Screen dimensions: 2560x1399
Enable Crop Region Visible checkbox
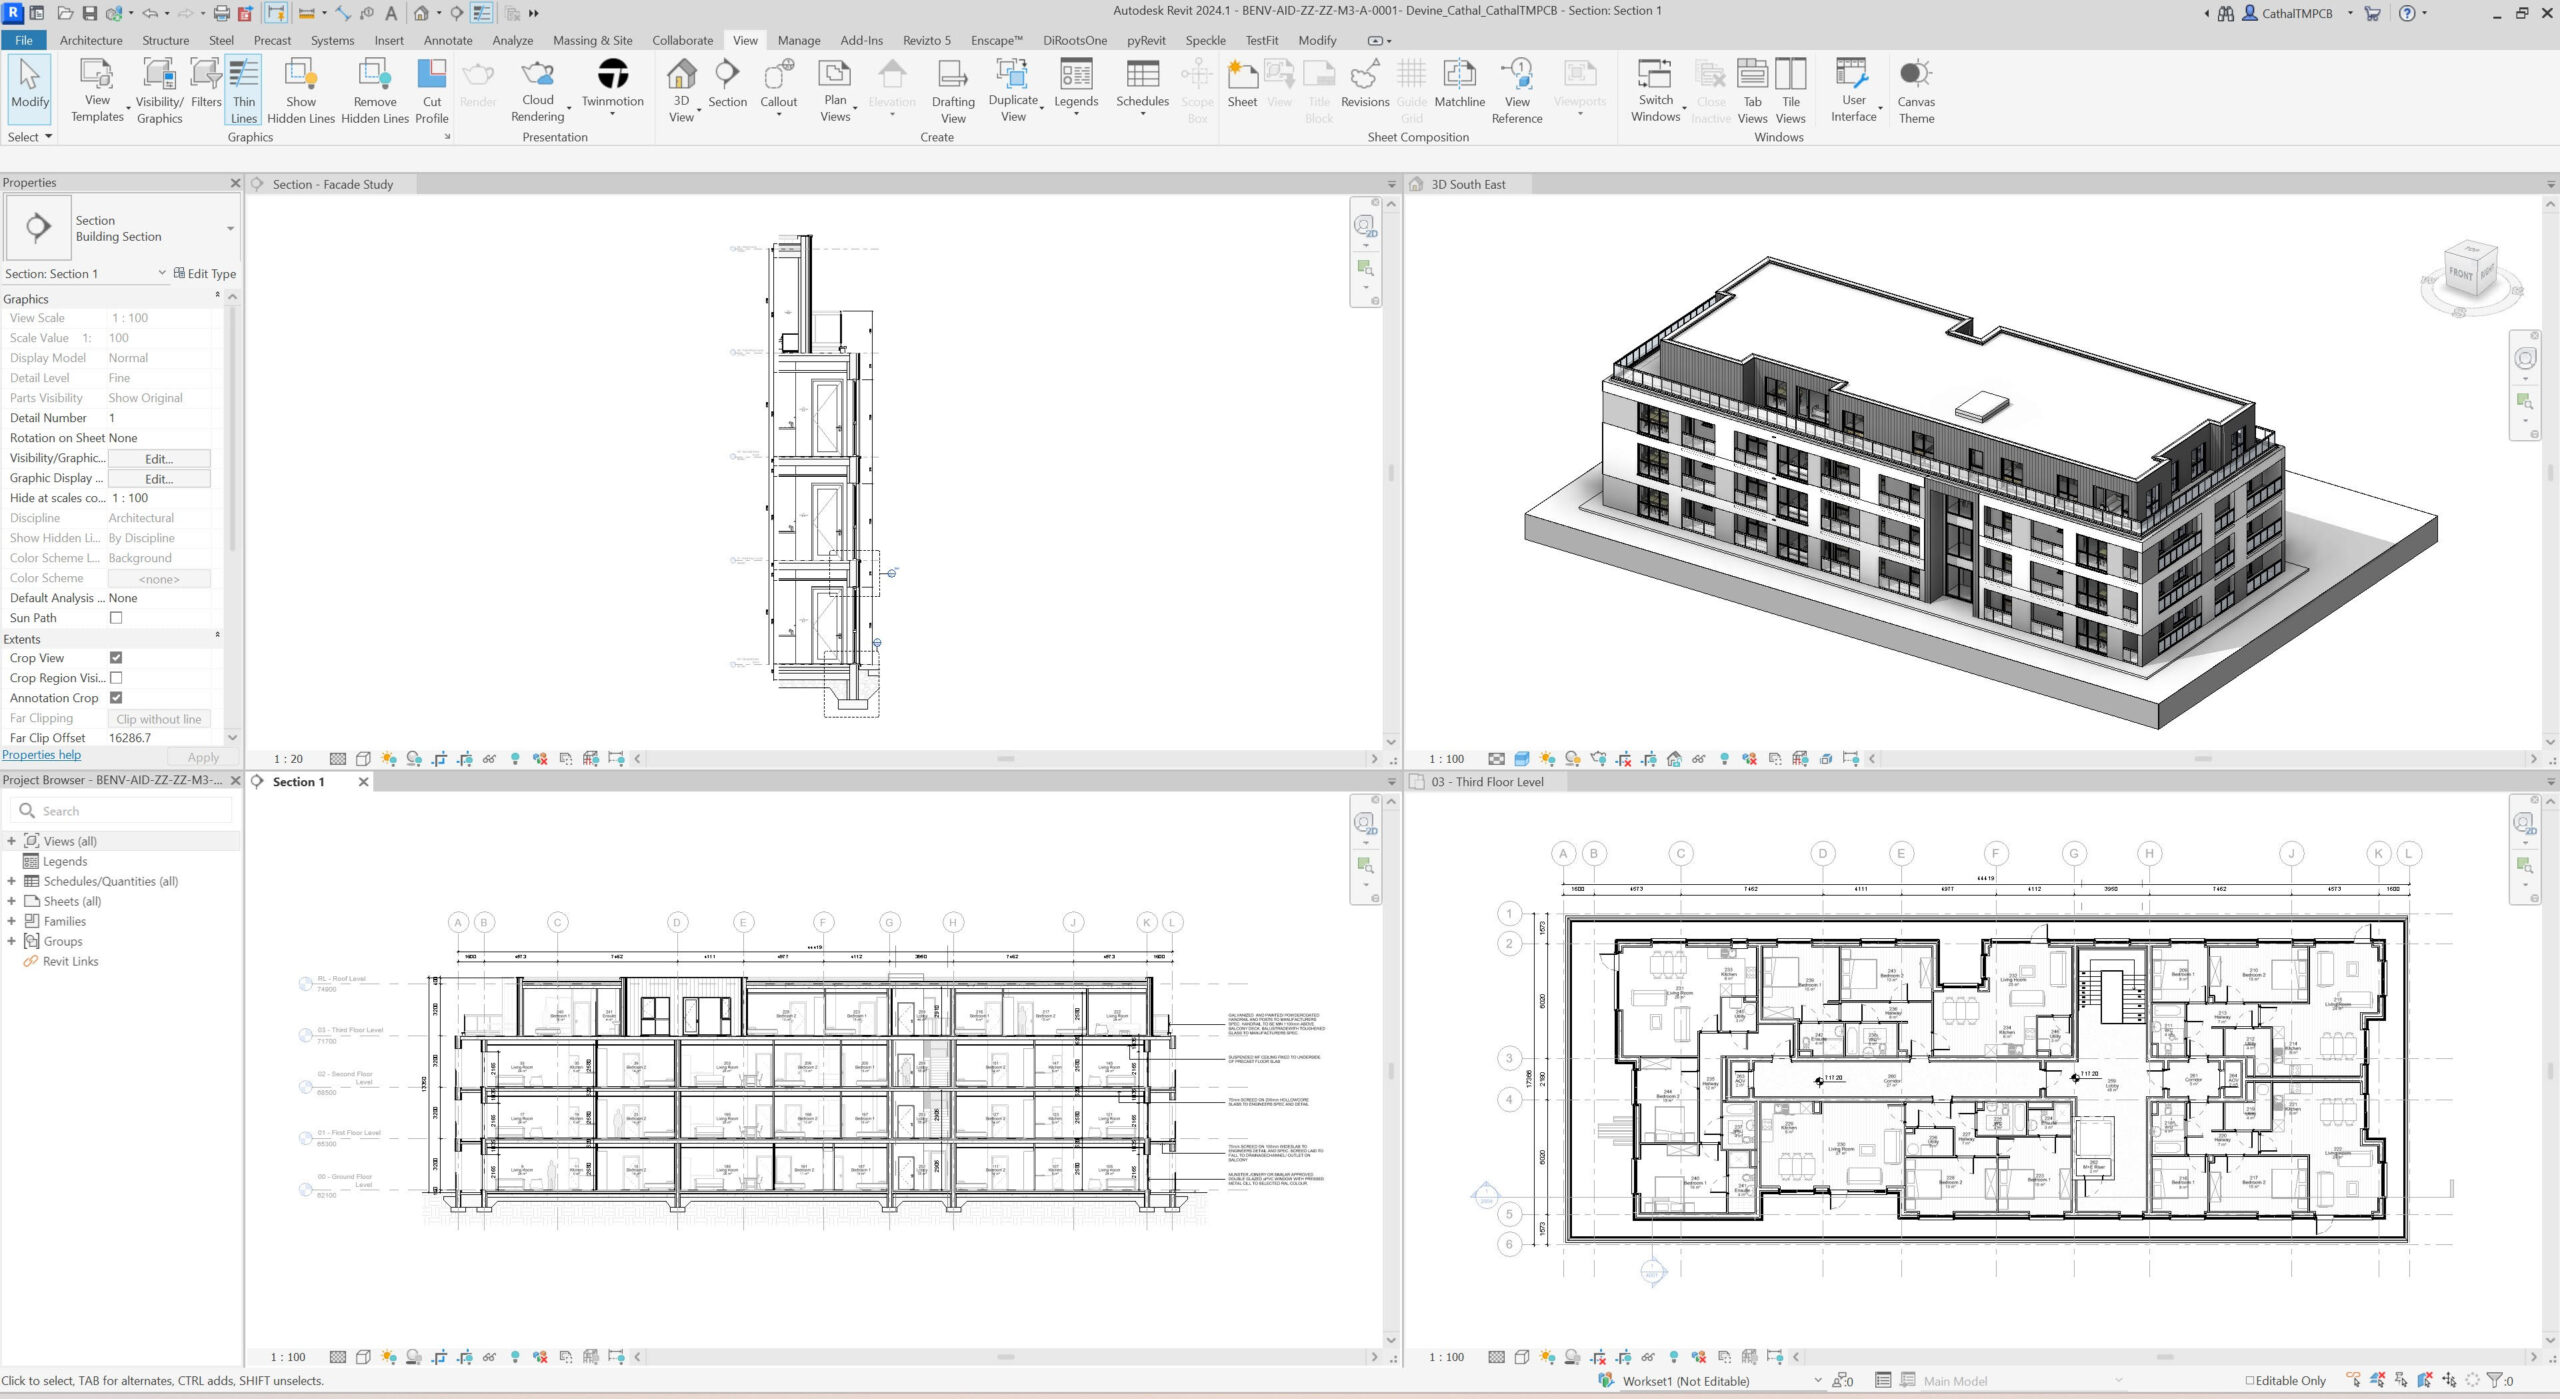pos(116,678)
